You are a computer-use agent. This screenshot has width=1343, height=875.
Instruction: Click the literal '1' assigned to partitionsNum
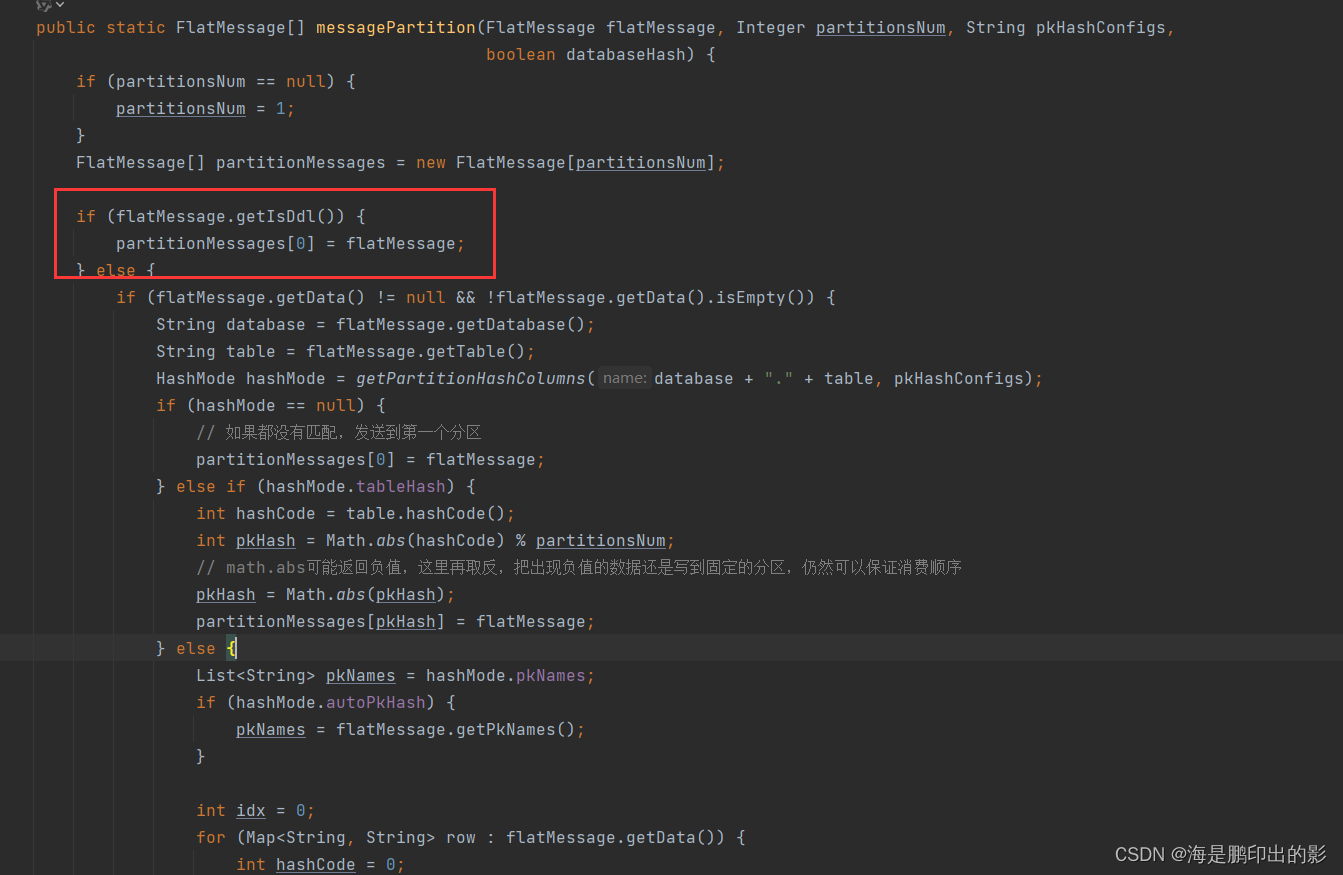pos(281,109)
